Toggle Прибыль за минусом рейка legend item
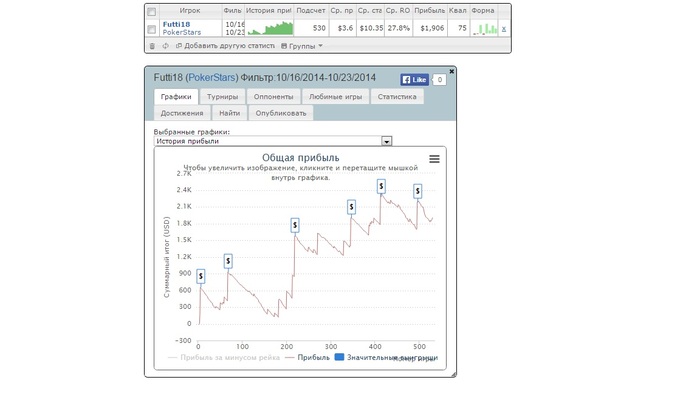The height and width of the screenshot is (394, 700). 224,357
